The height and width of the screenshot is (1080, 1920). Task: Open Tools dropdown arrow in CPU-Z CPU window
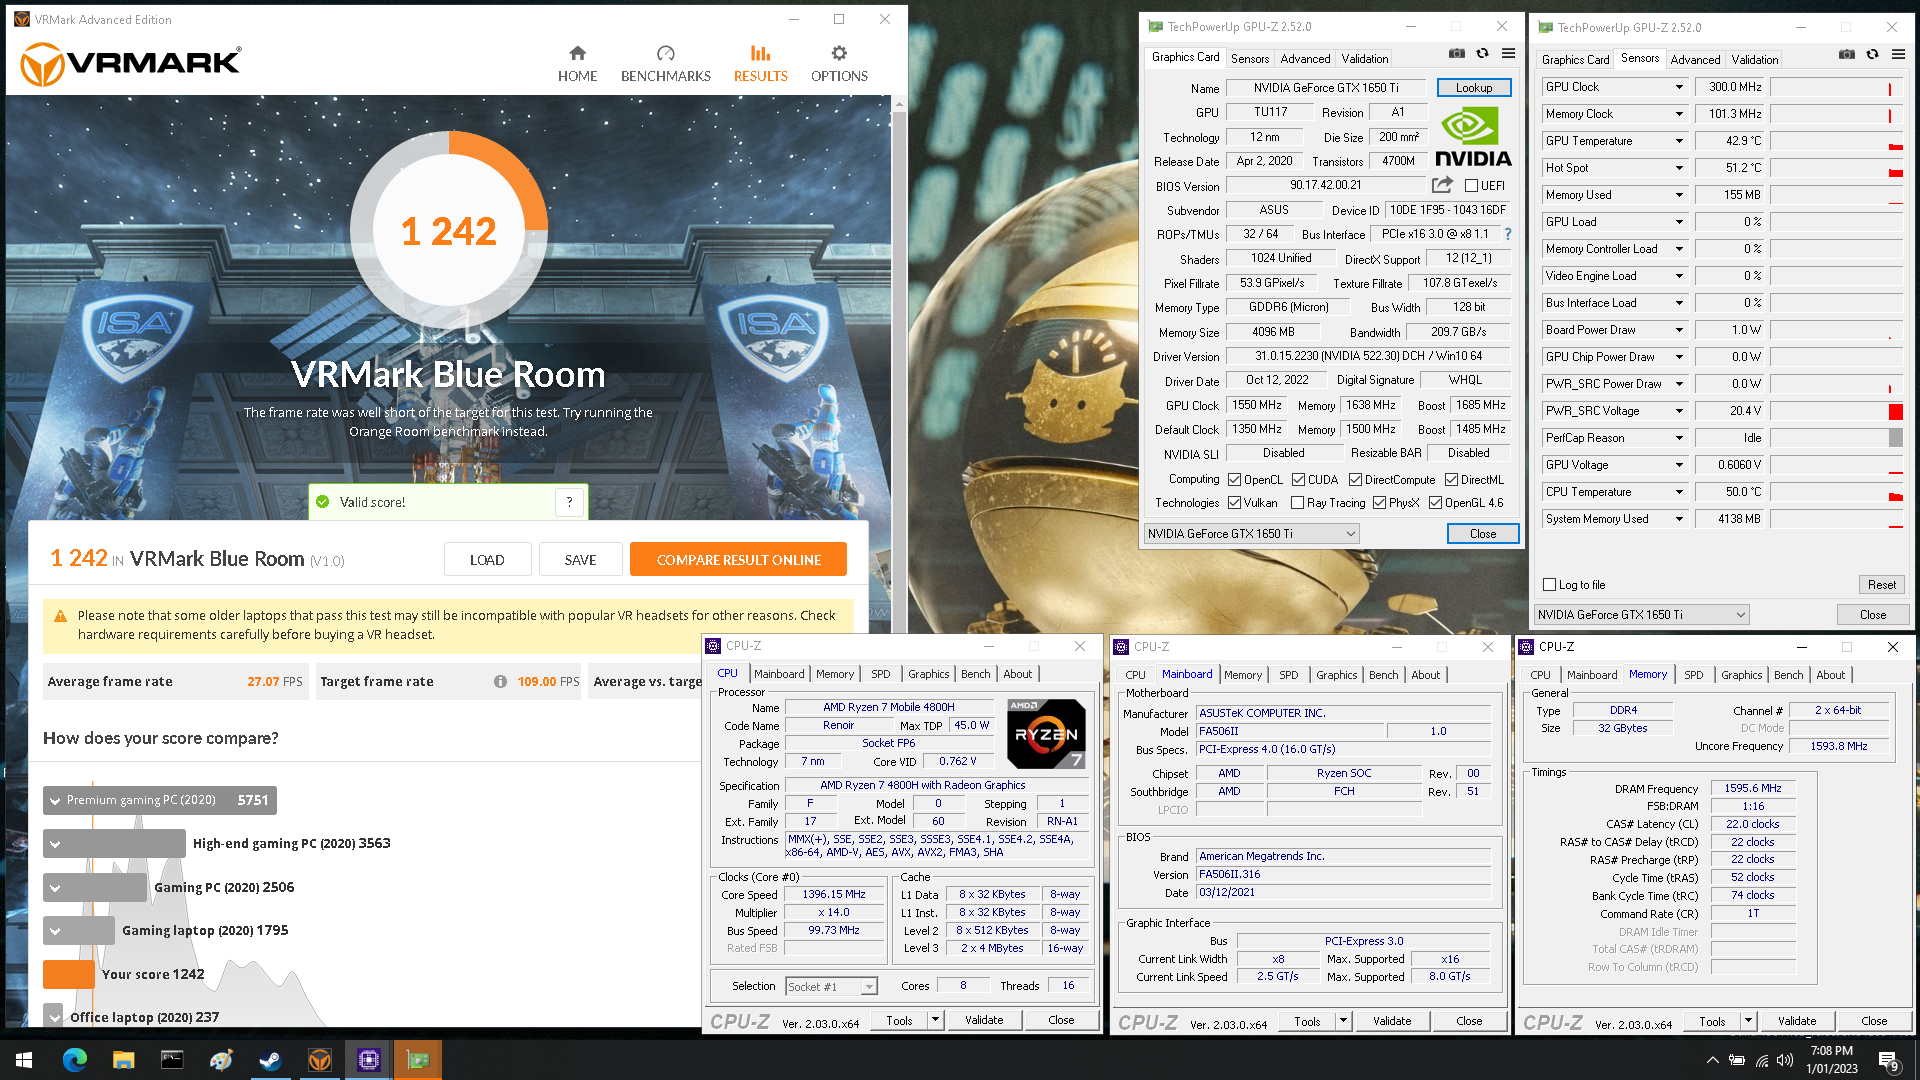click(935, 1020)
